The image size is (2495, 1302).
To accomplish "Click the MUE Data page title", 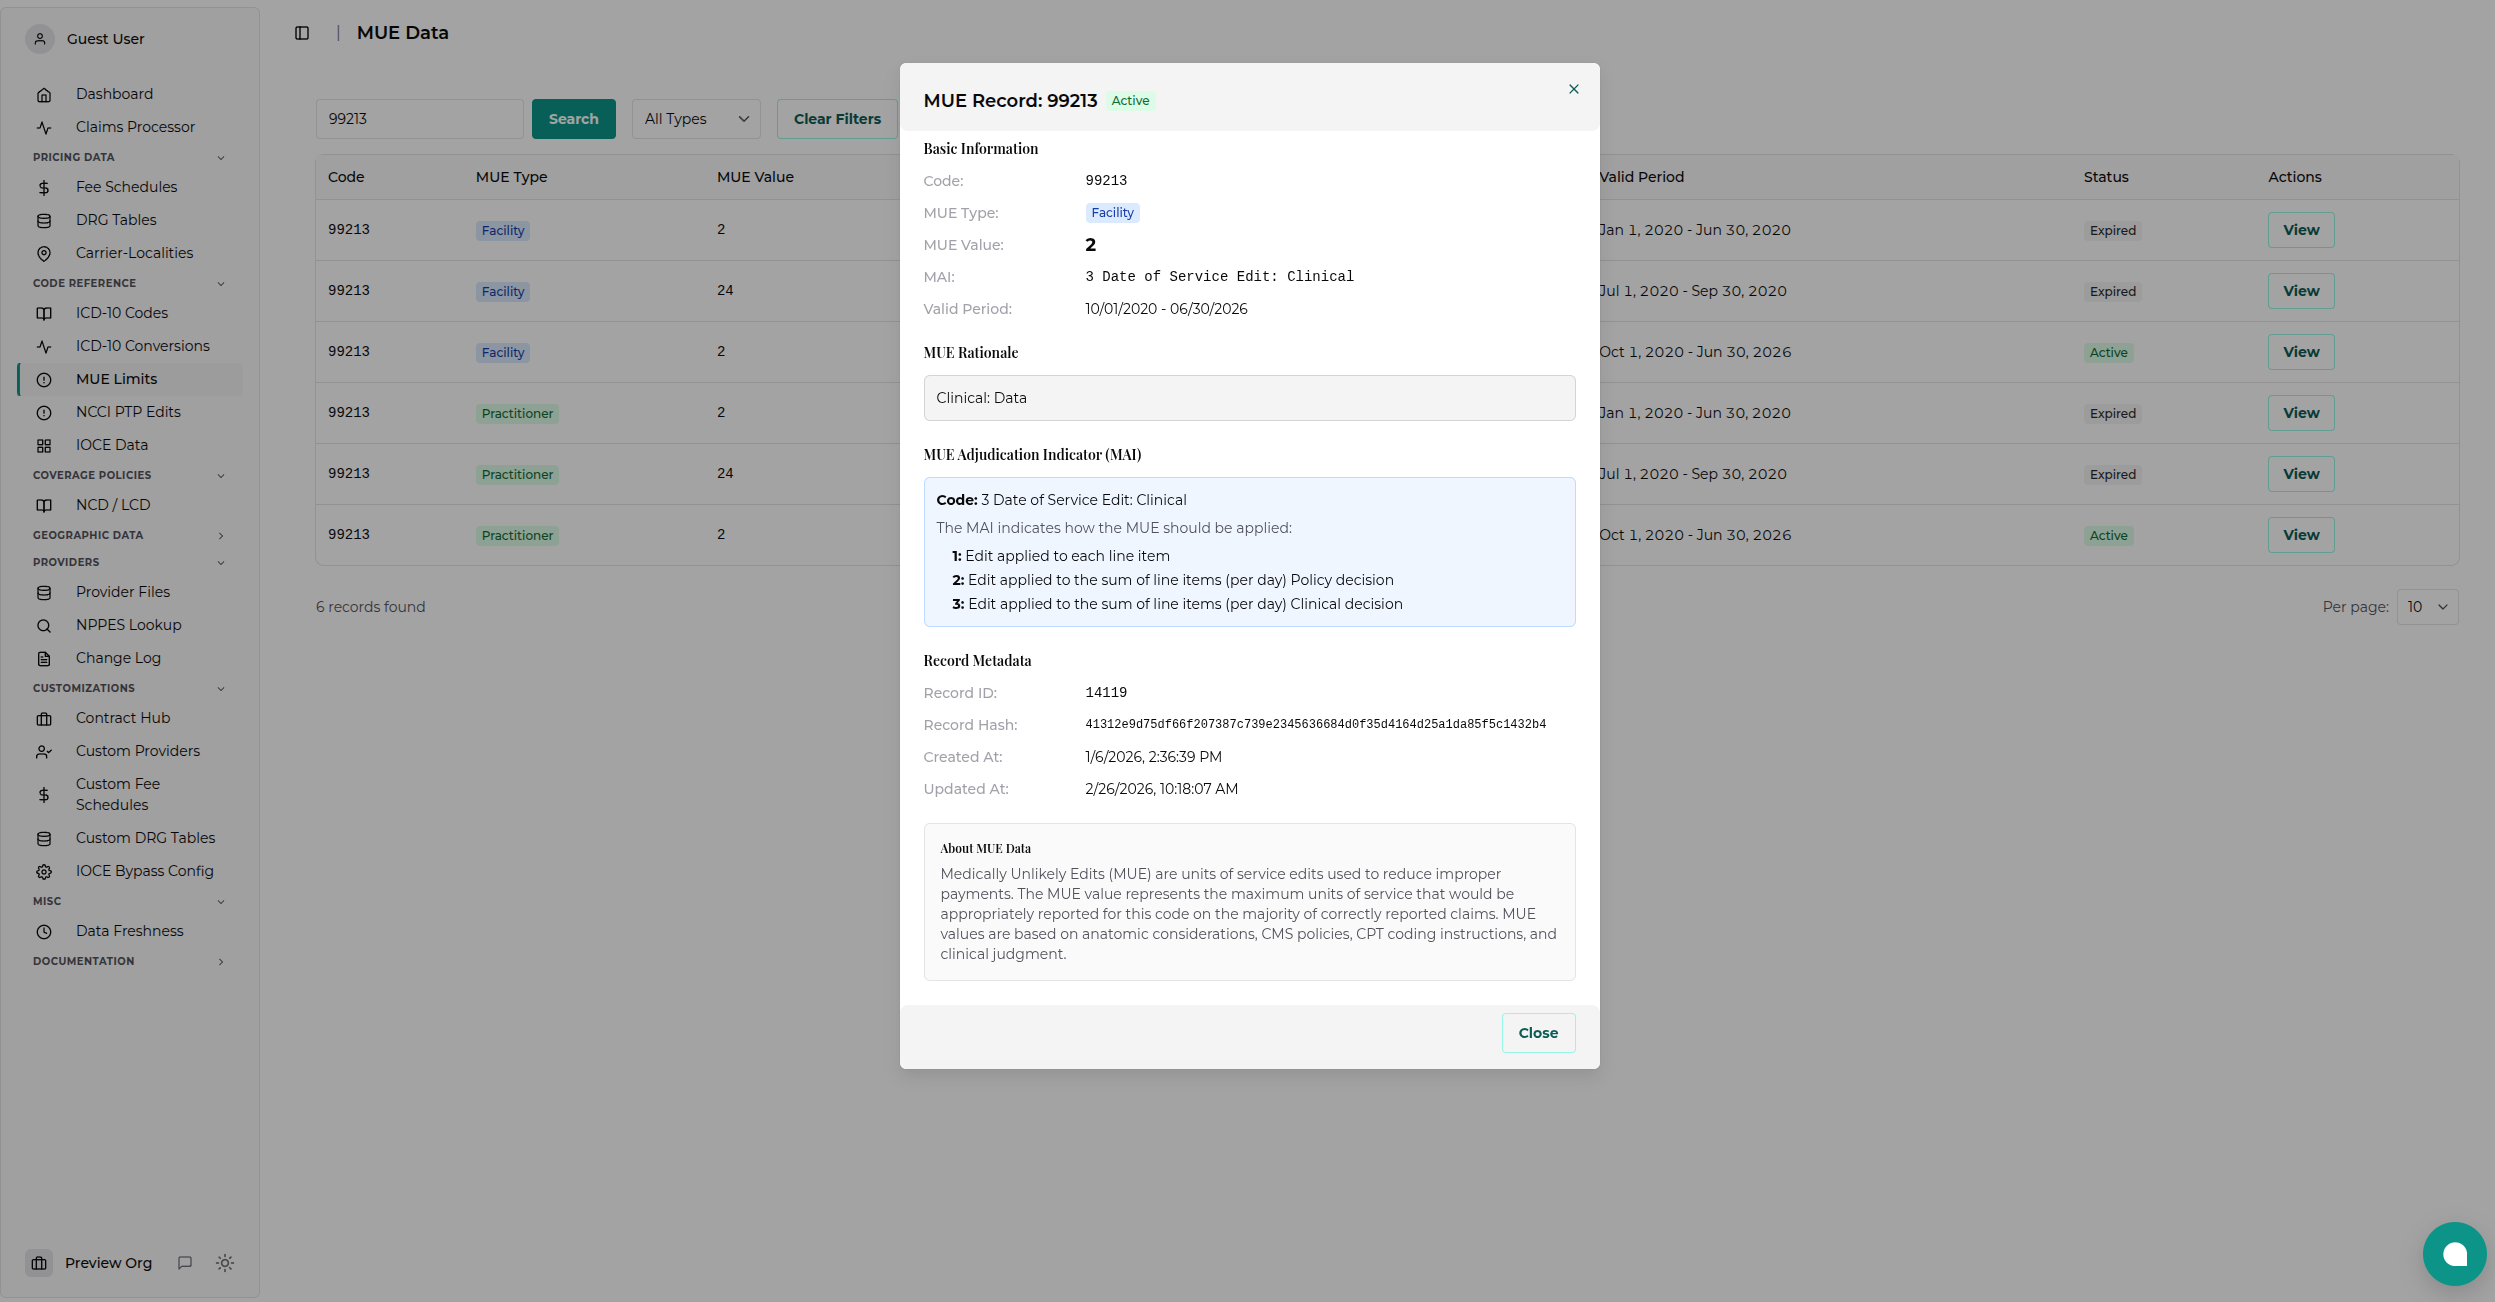I will (402, 33).
